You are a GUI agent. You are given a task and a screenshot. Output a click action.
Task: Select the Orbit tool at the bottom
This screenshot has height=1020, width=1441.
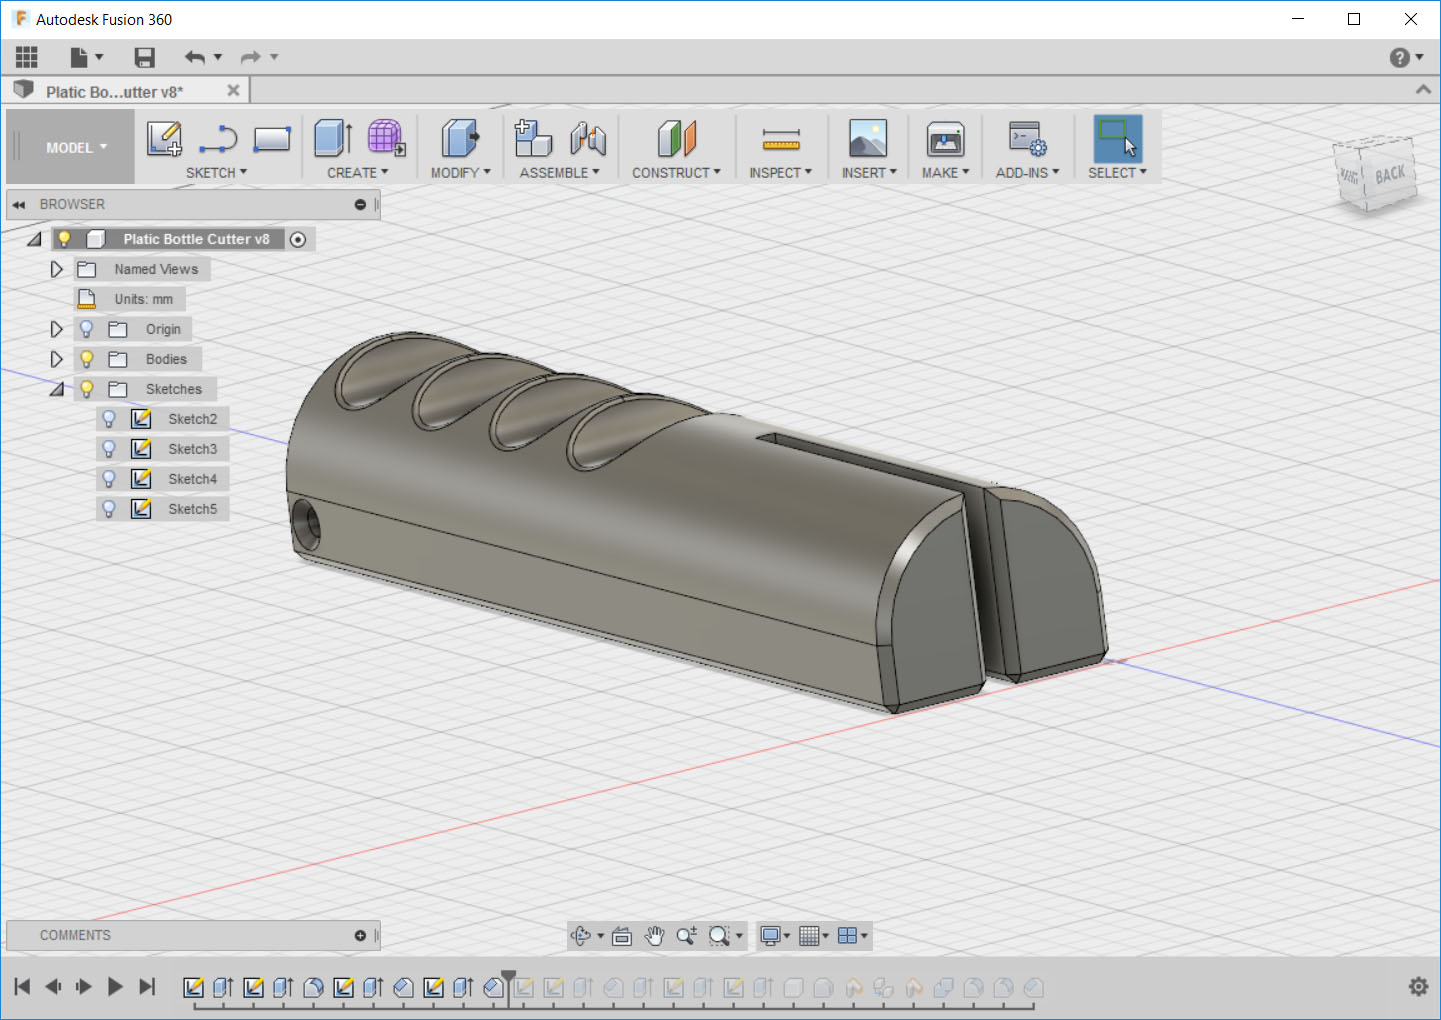point(583,936)
